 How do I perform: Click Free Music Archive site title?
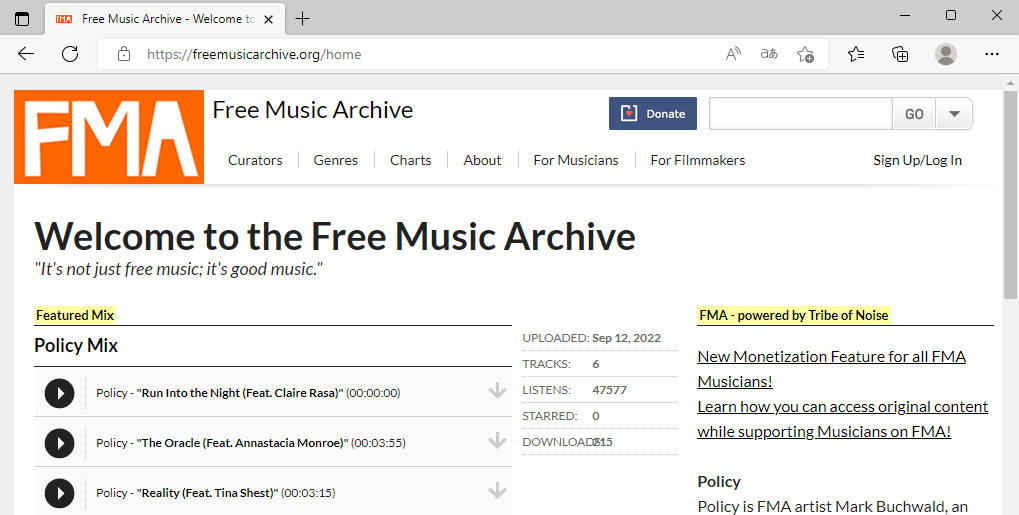coord(313,110)
